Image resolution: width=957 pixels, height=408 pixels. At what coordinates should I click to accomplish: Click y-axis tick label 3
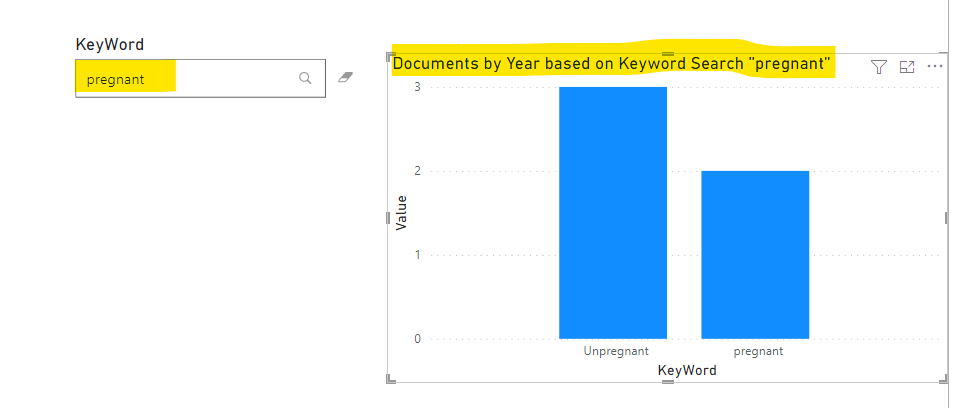(x=417, y=87)
